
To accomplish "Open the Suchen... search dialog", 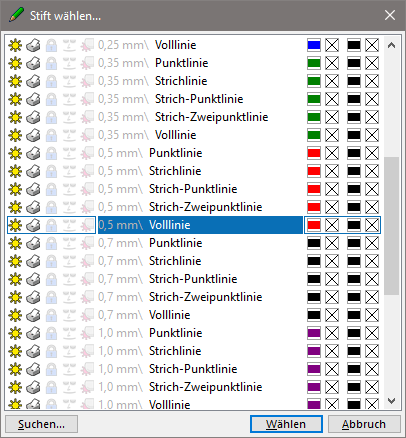I will (42, 424).
